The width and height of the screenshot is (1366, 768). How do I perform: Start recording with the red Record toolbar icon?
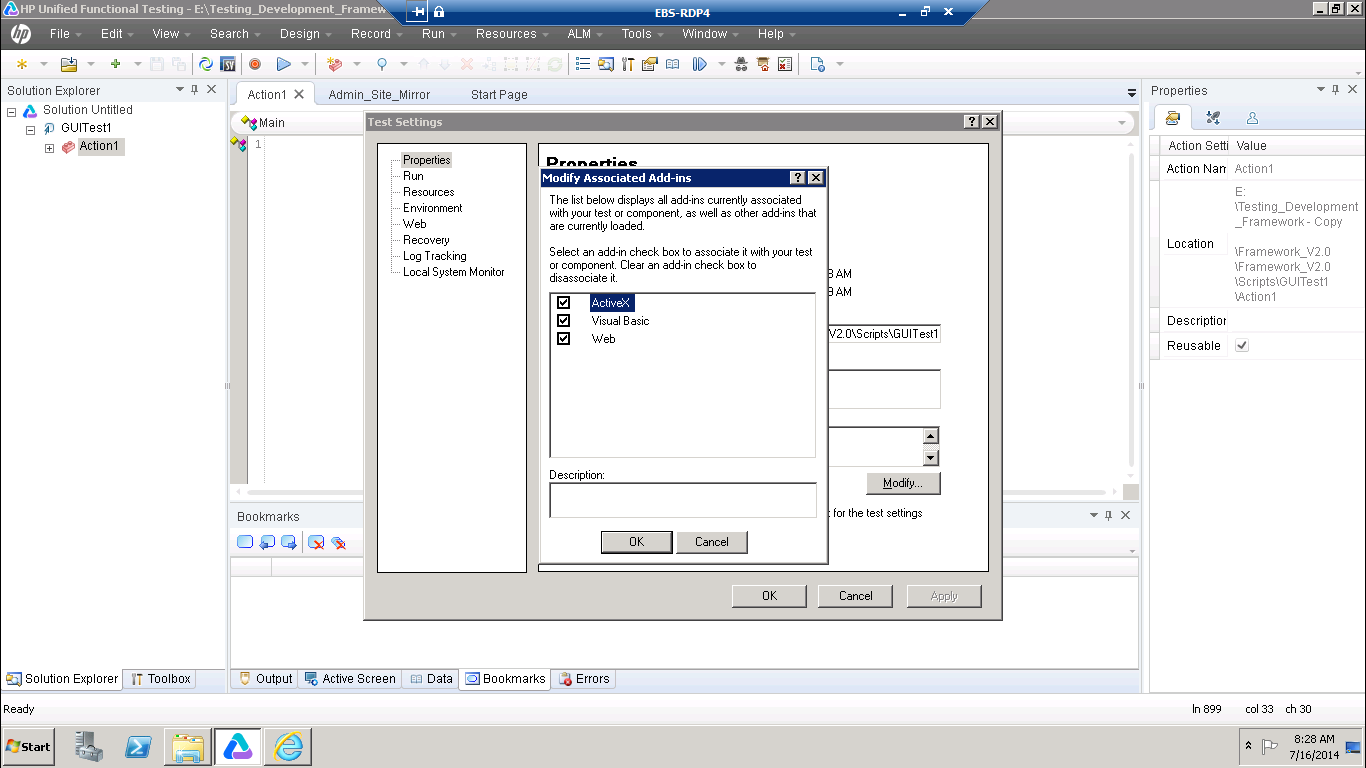coord(254,63)
